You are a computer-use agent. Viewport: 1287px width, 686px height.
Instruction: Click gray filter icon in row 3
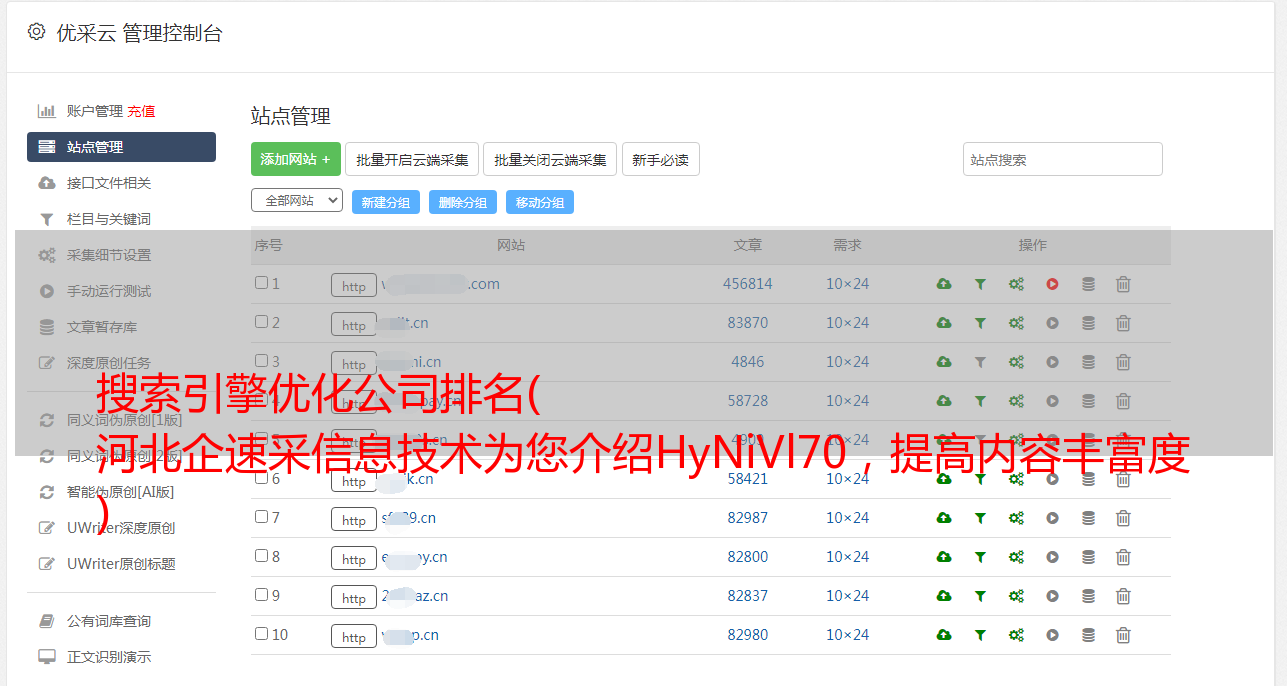pyautogui.click(x=980, y=362)
